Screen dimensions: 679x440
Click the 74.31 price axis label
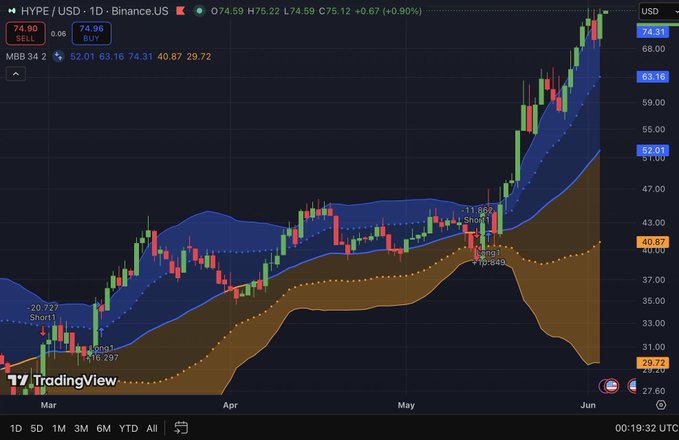(653, 32)
